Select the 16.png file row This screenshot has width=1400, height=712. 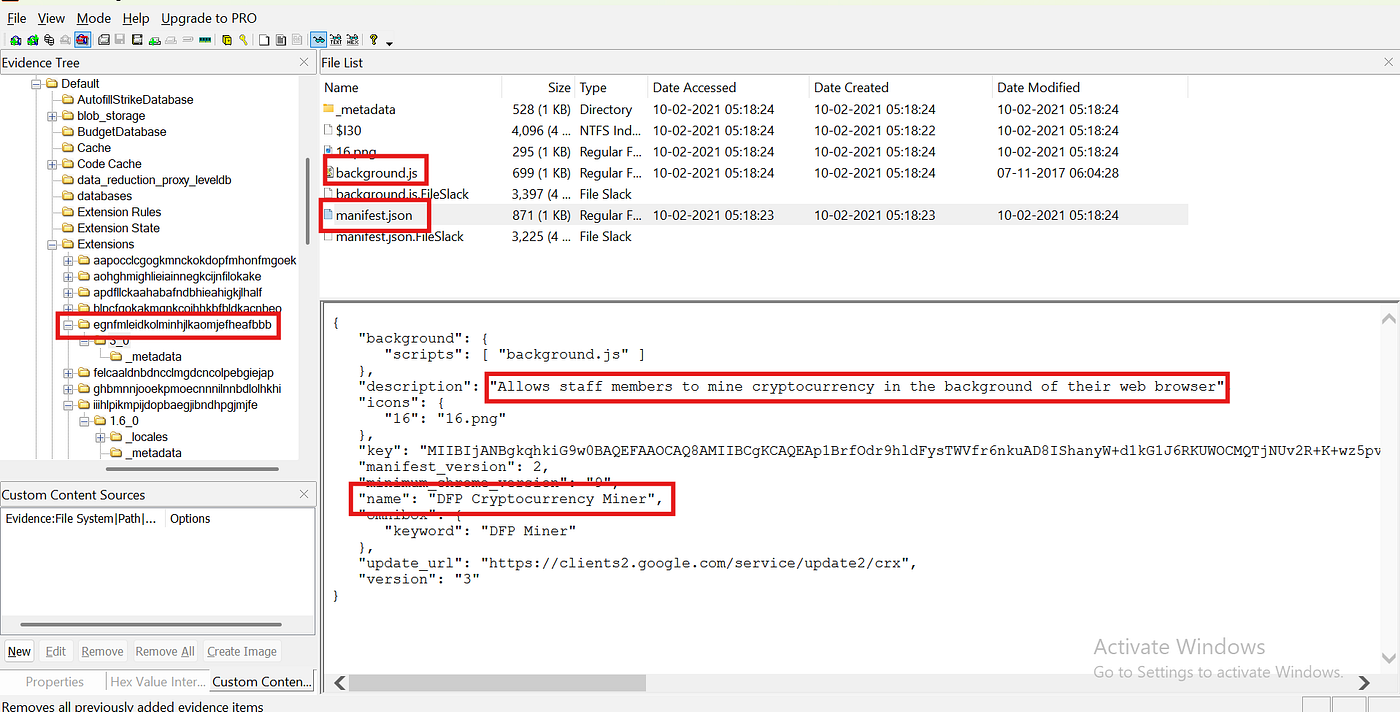click(x=755, y=152)
